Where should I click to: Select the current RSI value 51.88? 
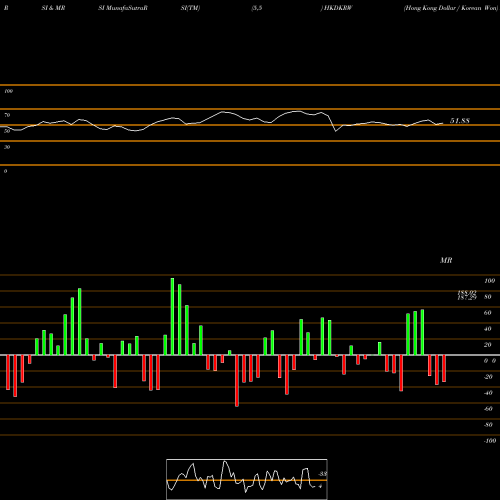460,121
